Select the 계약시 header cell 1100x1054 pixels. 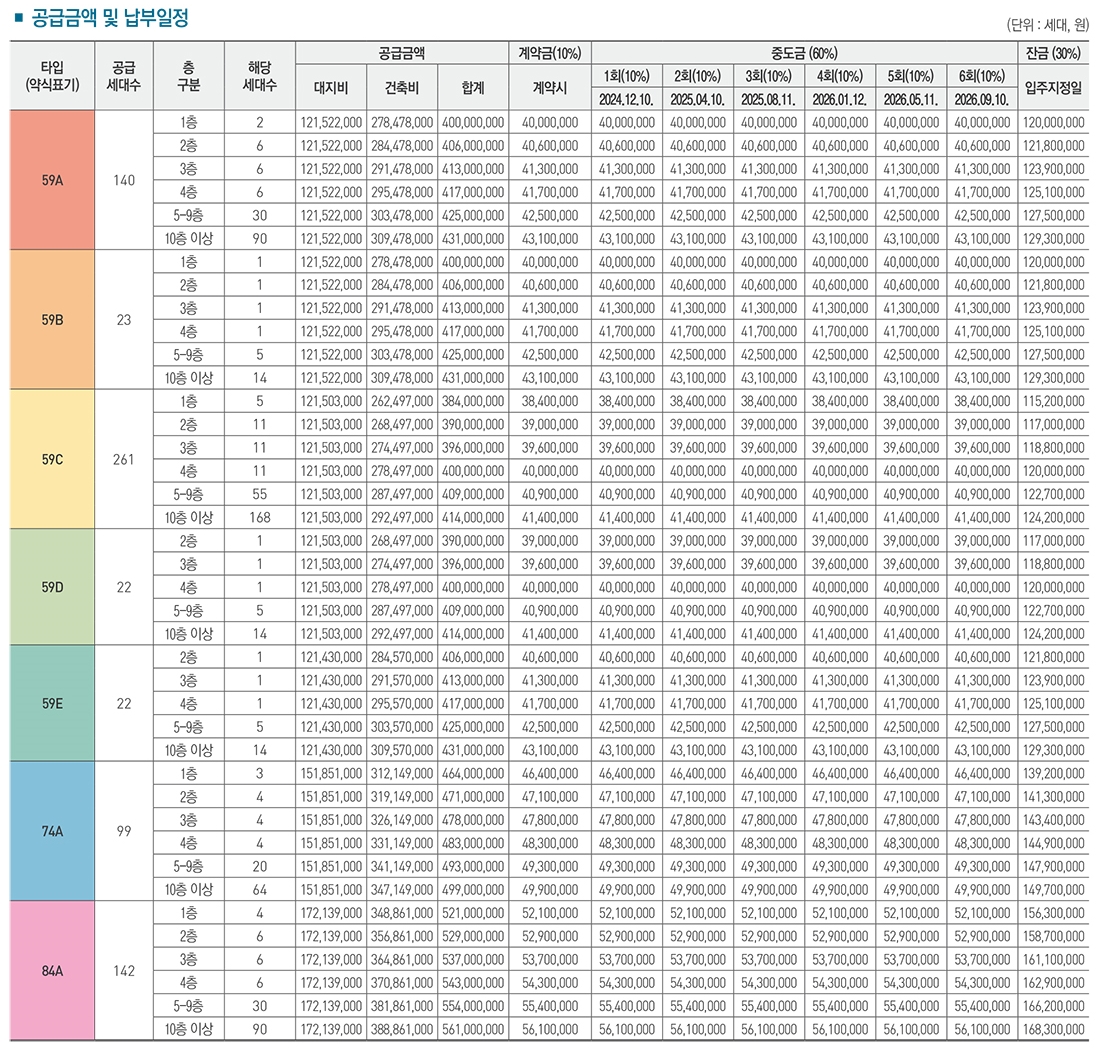click(x=550, y=88)
